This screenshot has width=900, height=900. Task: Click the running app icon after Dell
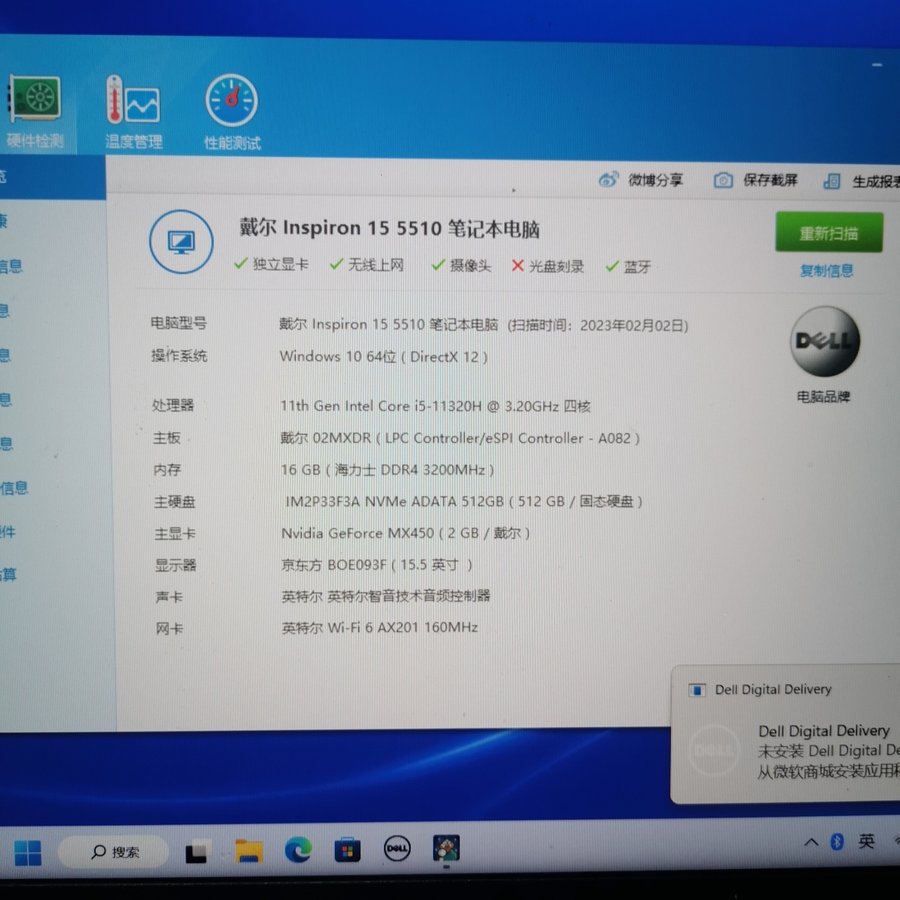[x=446, y=848]
